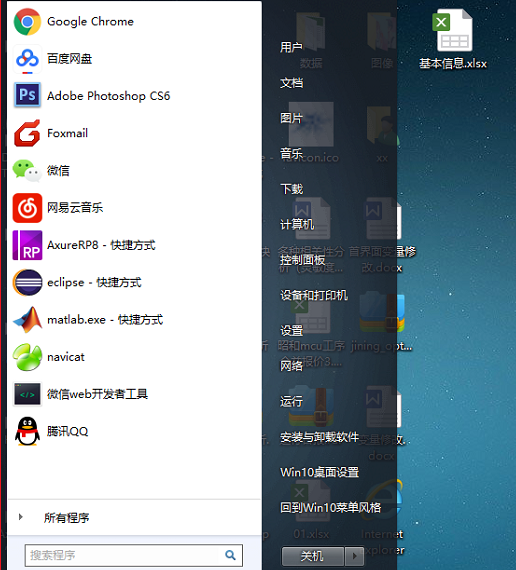
Task: Select 回到Win10菜单风格 entry
Action: point(331,507)
